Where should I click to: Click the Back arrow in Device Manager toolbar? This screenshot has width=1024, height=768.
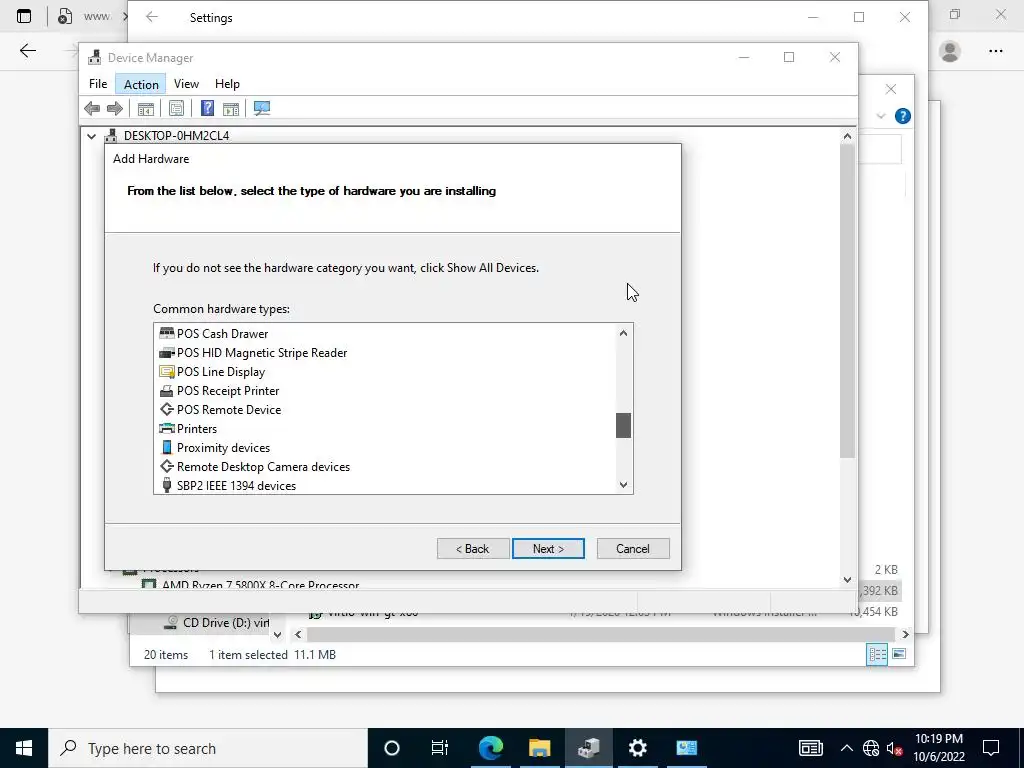92,108
